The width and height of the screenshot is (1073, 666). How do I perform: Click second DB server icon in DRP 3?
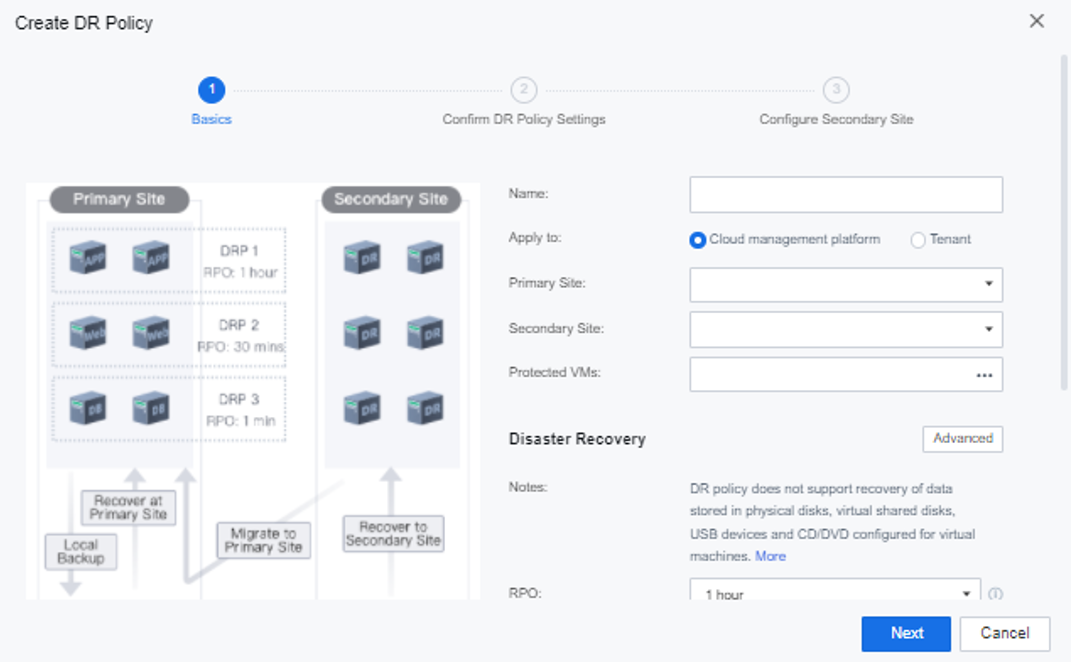click(151, 408)
